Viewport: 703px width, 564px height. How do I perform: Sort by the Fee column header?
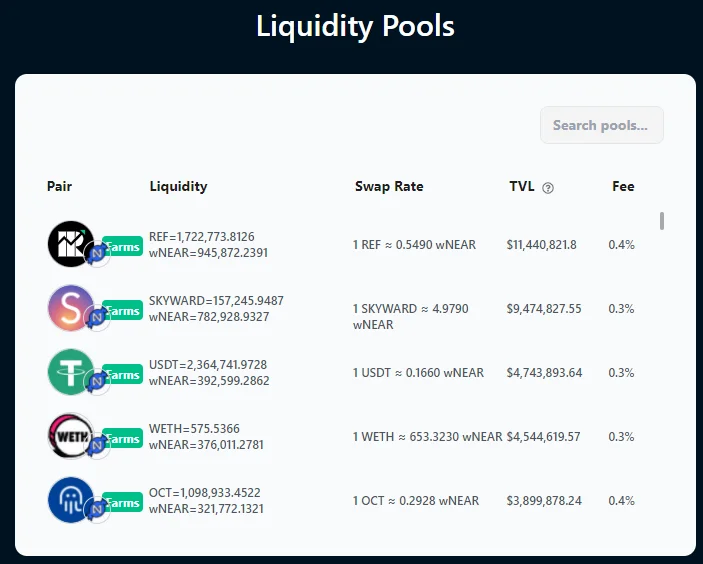click(x=623, y=186)
